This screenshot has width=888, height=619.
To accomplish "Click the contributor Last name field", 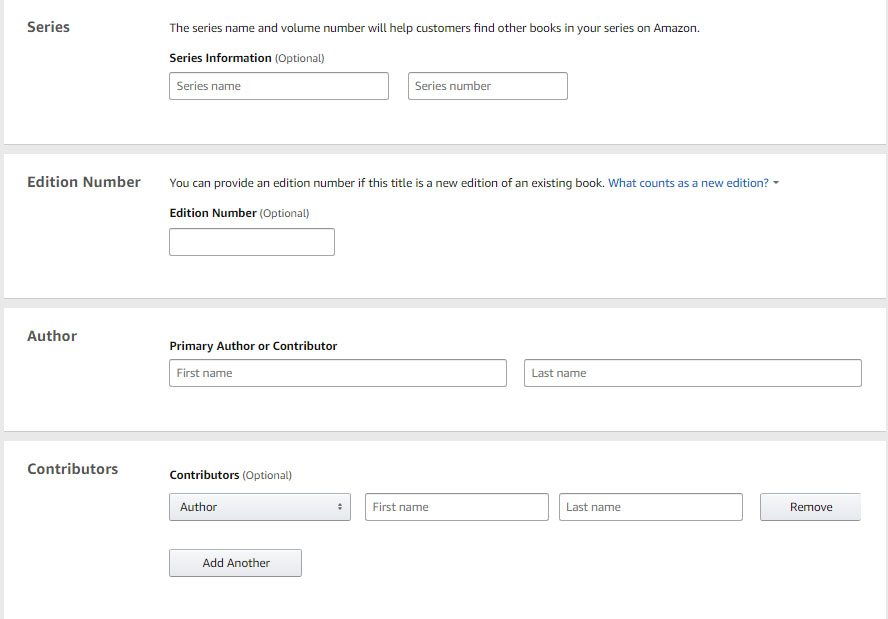I will click(651, 507).
